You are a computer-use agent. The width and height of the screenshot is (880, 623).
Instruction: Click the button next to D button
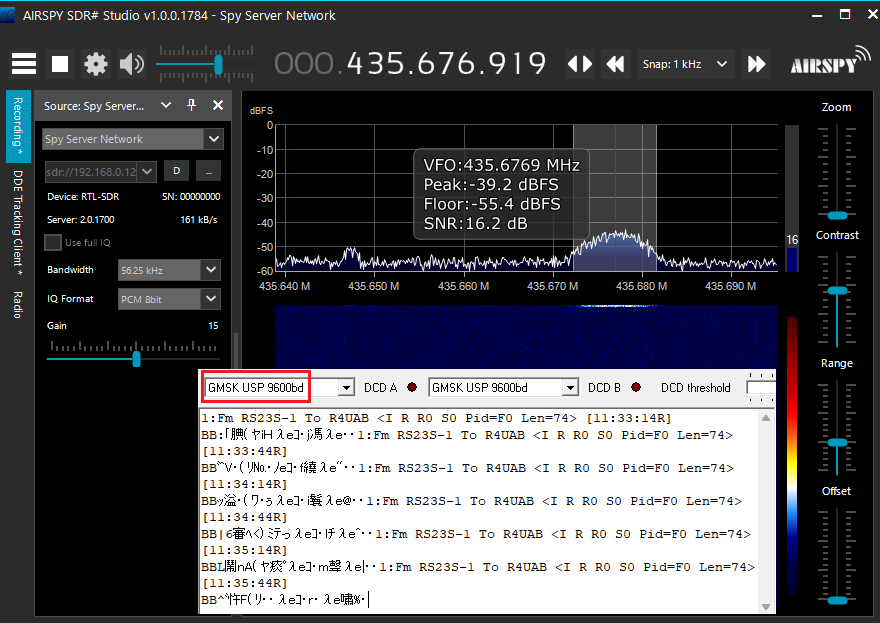click(209, 171)
